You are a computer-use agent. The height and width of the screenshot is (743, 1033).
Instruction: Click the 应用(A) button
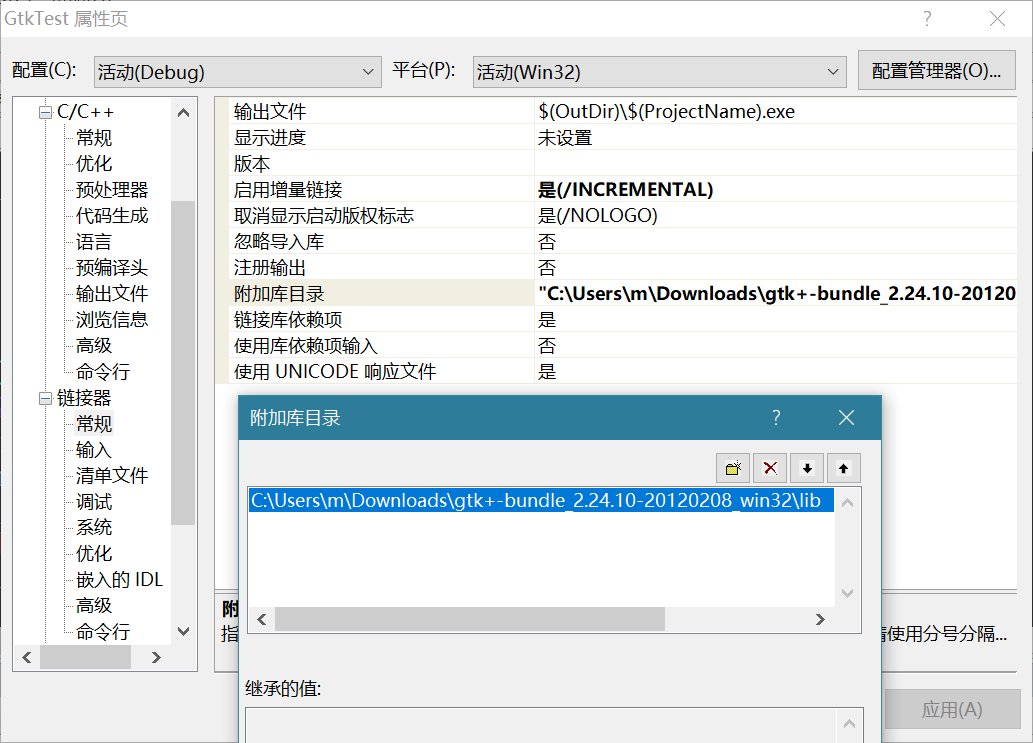click(951, 710)
